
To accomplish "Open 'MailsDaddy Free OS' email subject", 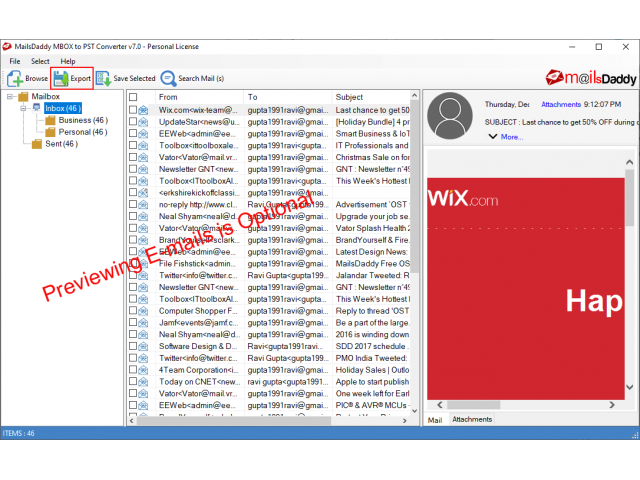I will (x=372, y=264).
